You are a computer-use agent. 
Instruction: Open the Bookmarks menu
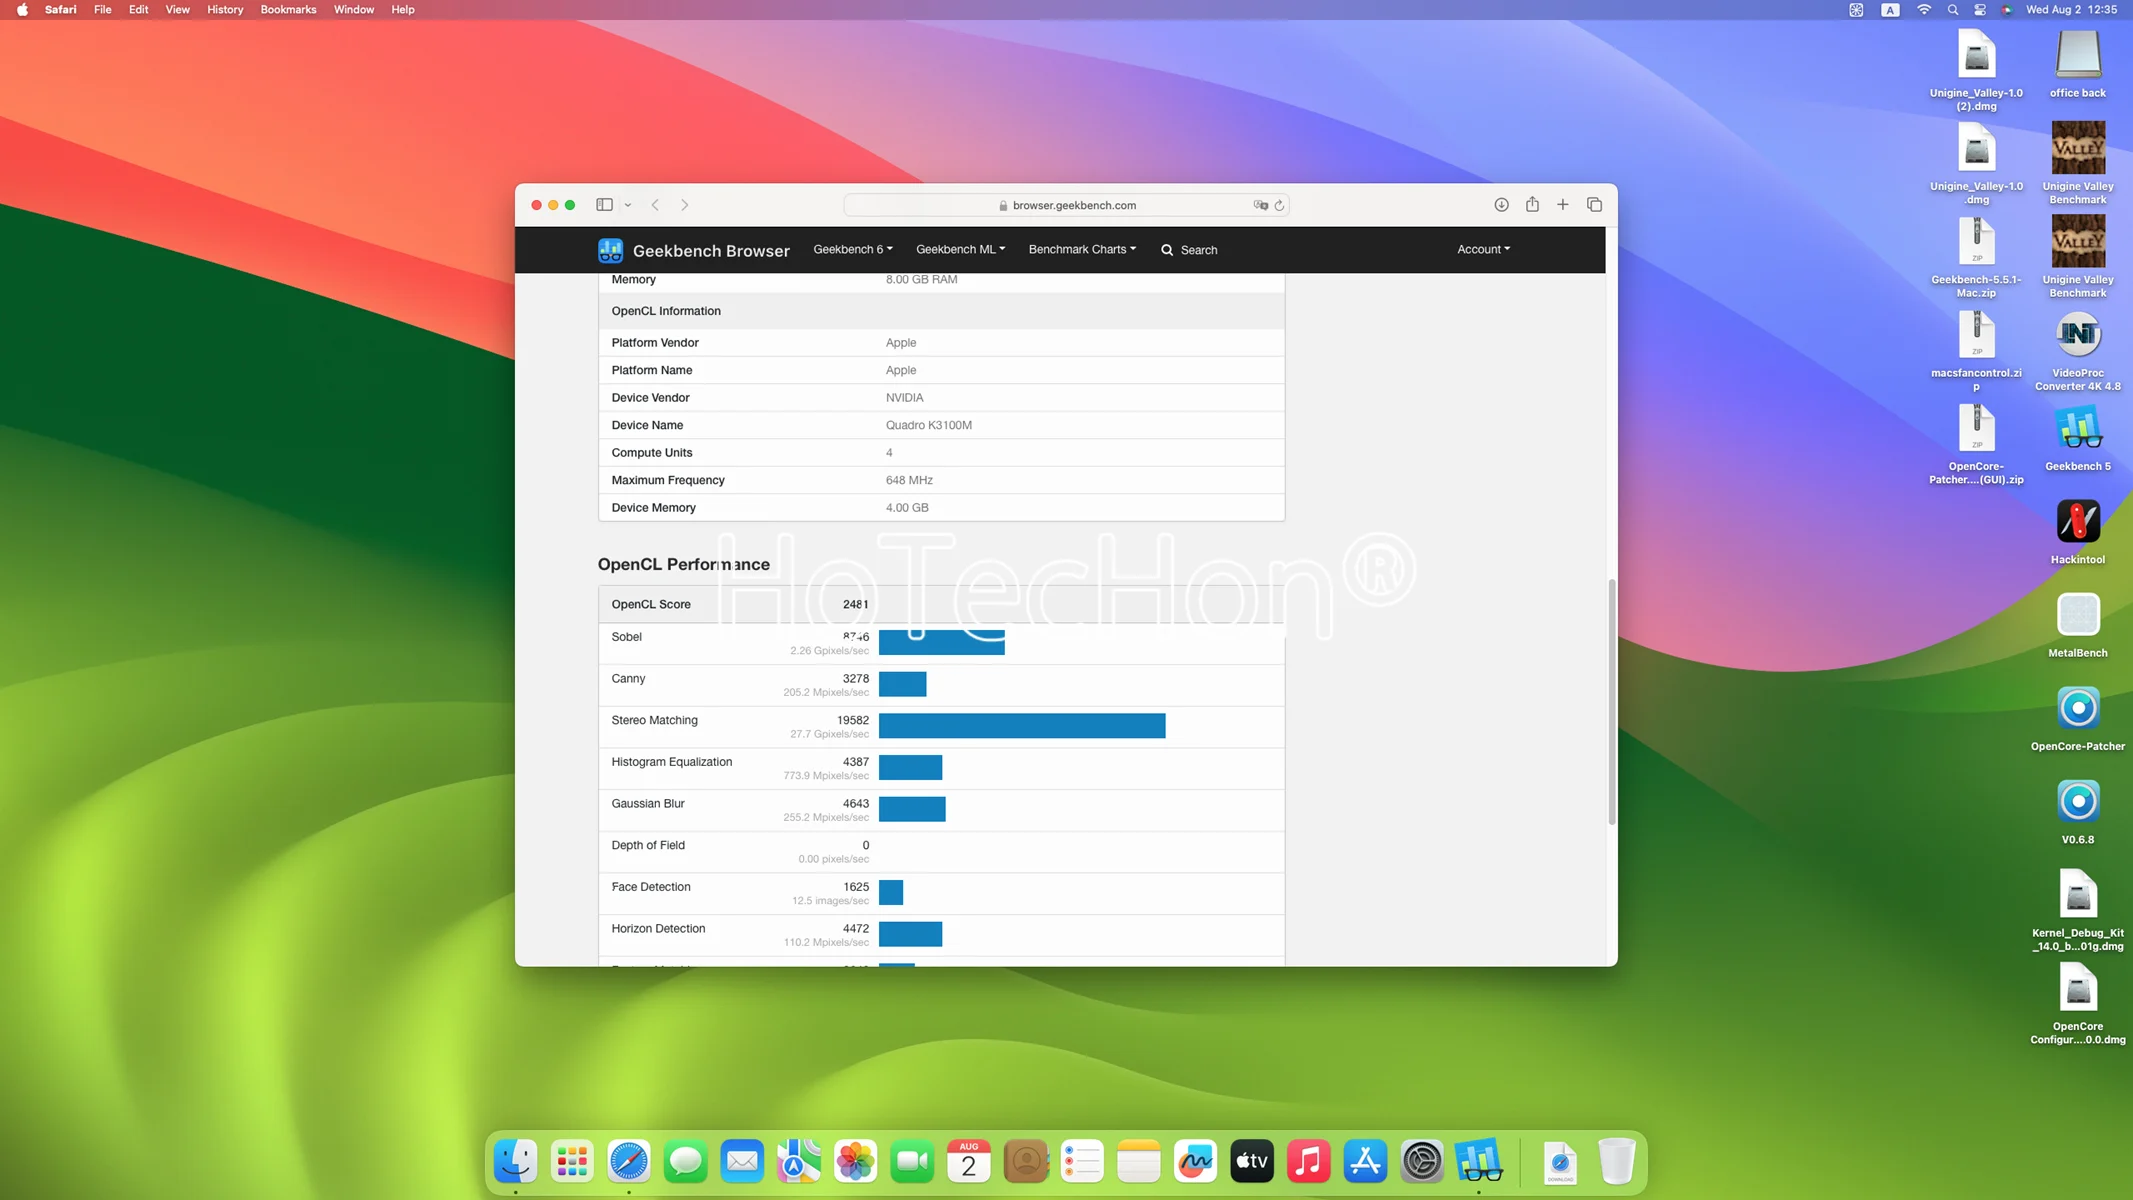288,10
